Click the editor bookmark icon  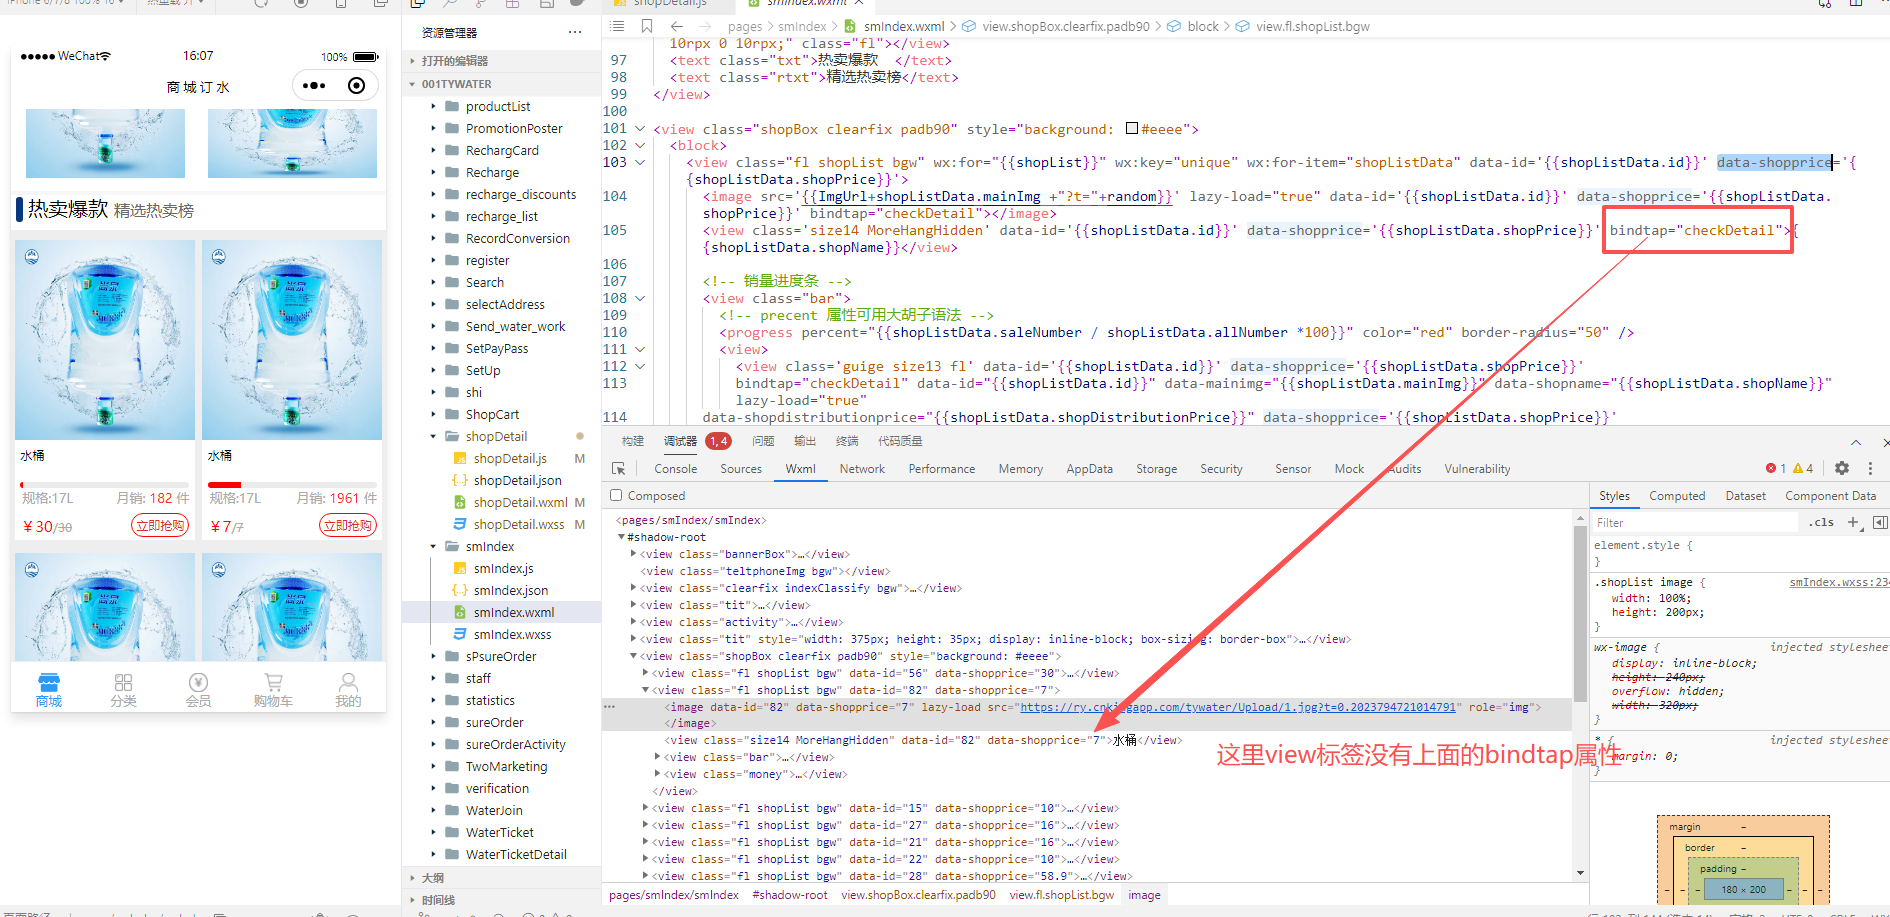coord(647,26)
